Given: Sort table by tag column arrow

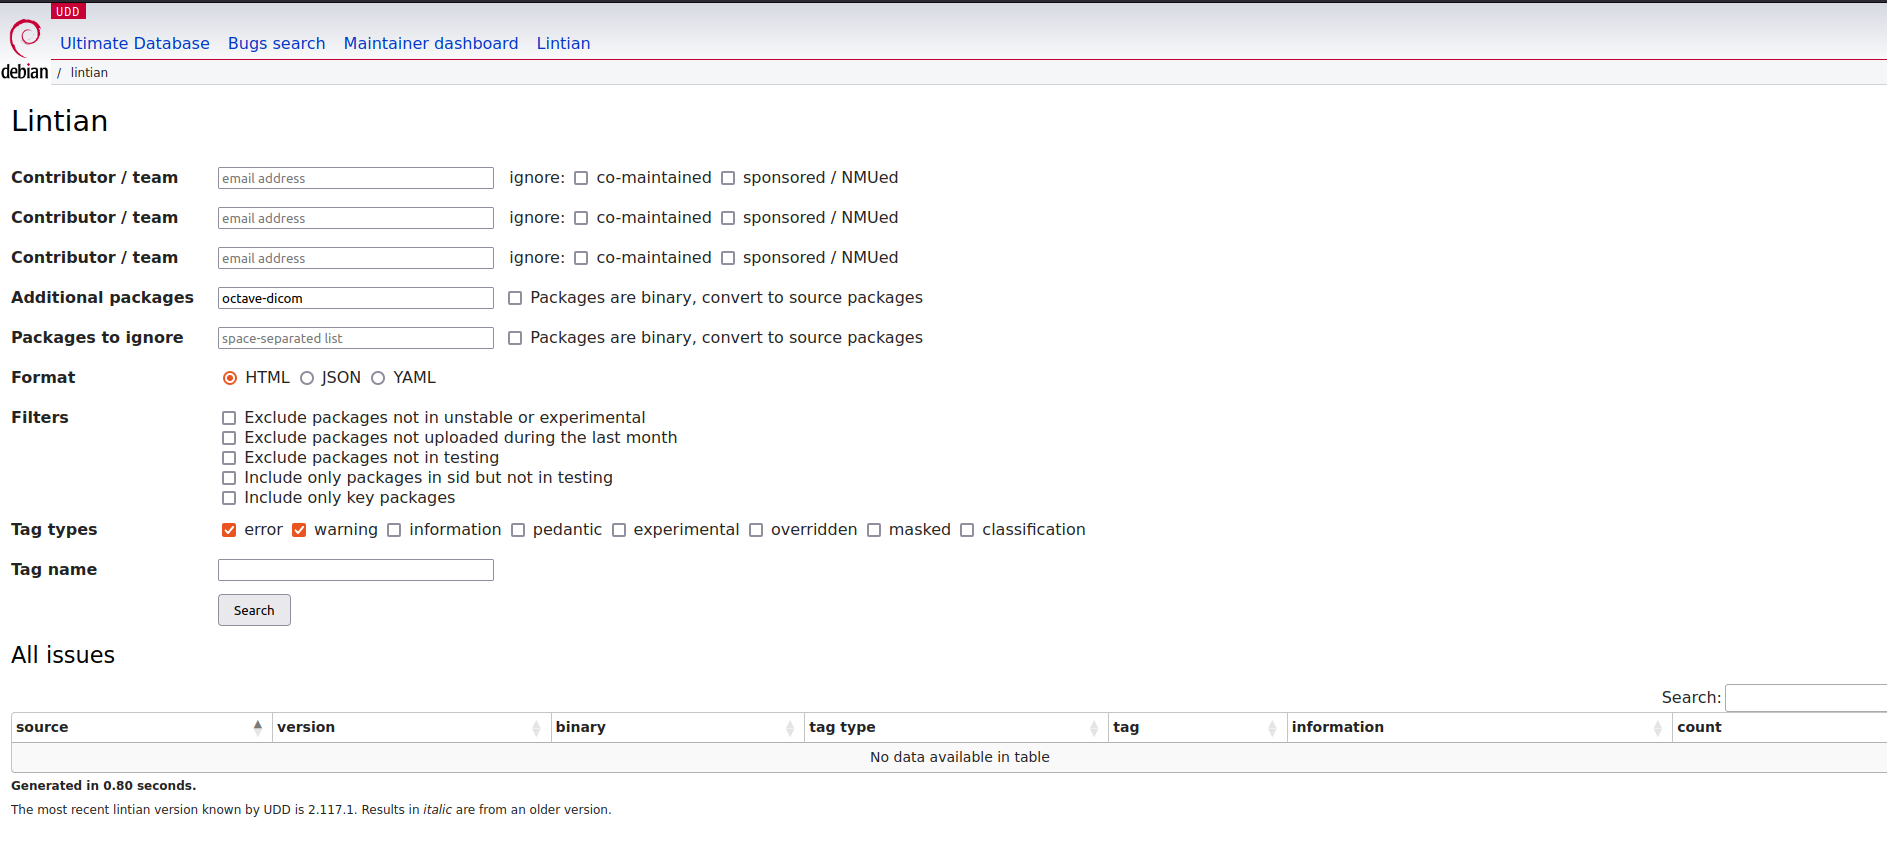Looking at the screenshot, I should (1272, 728).
